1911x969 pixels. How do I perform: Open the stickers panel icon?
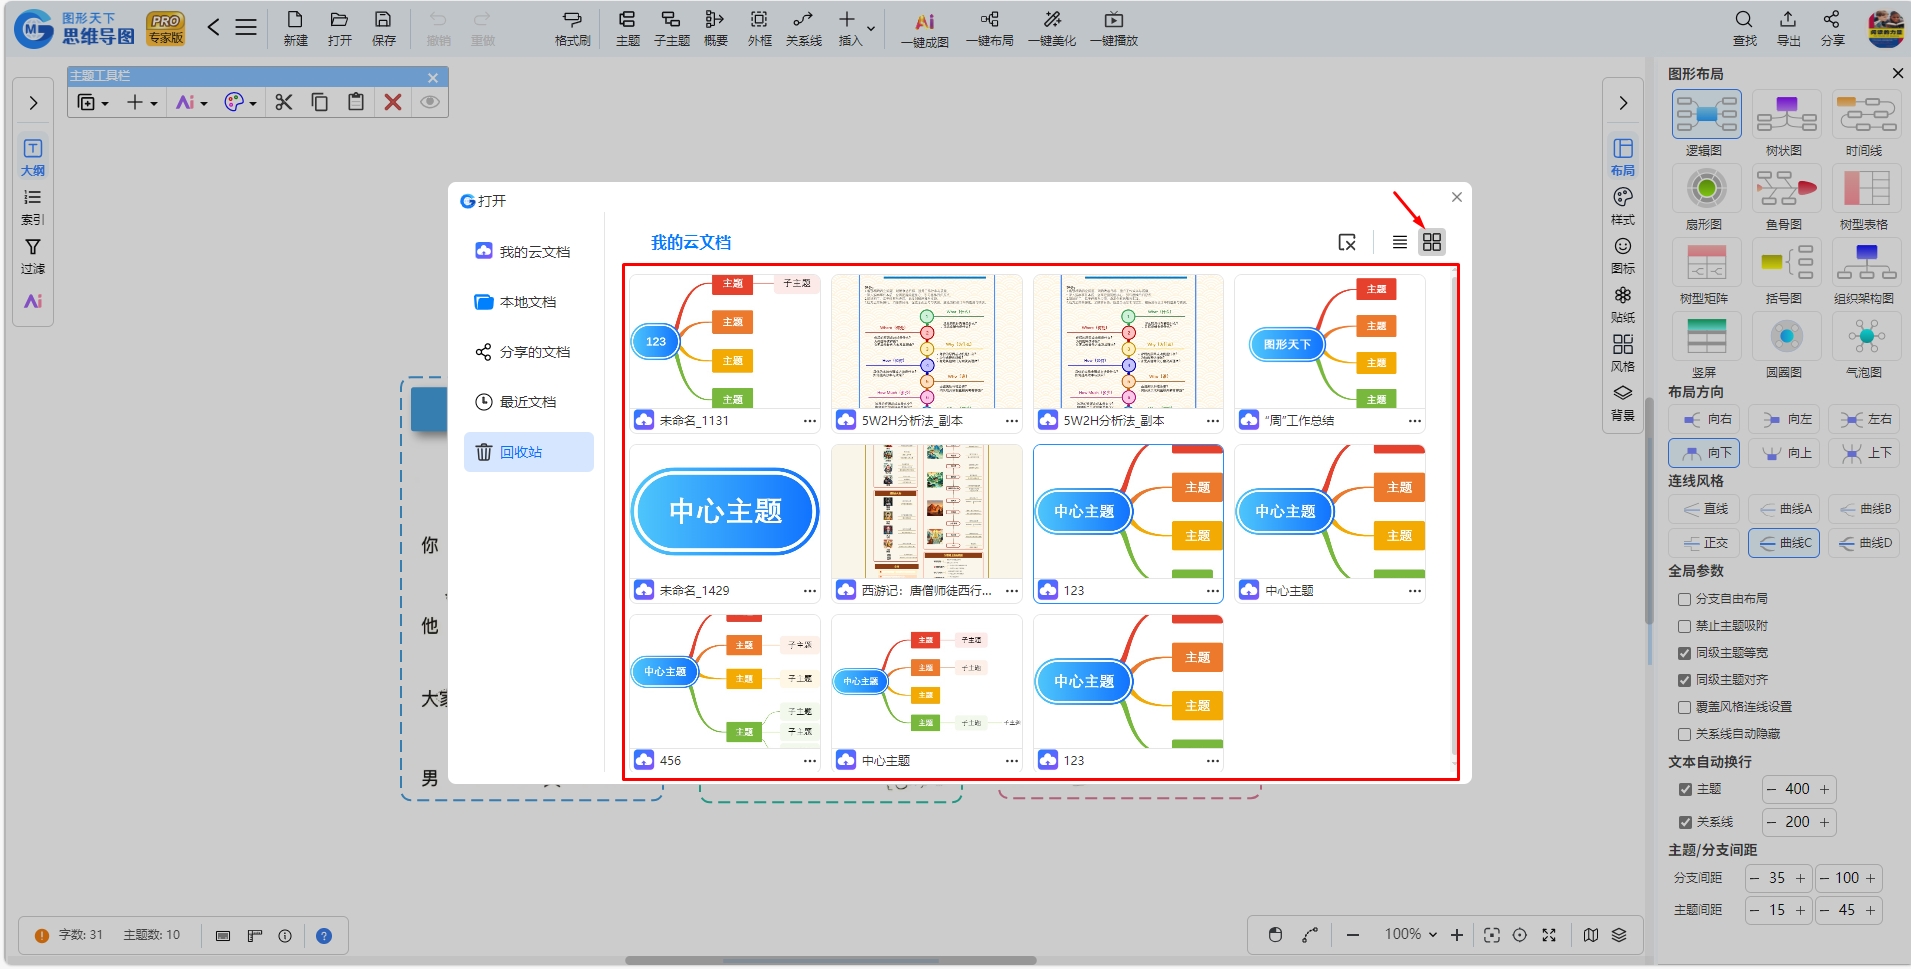point(1623,304)
